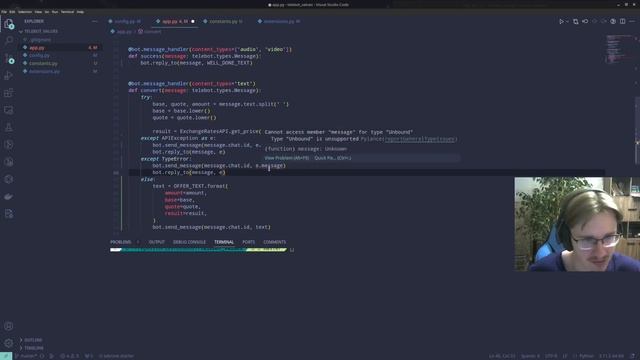Open the Accounts menu icon
This screenshot has width=640, height=360.
[9, 326]
